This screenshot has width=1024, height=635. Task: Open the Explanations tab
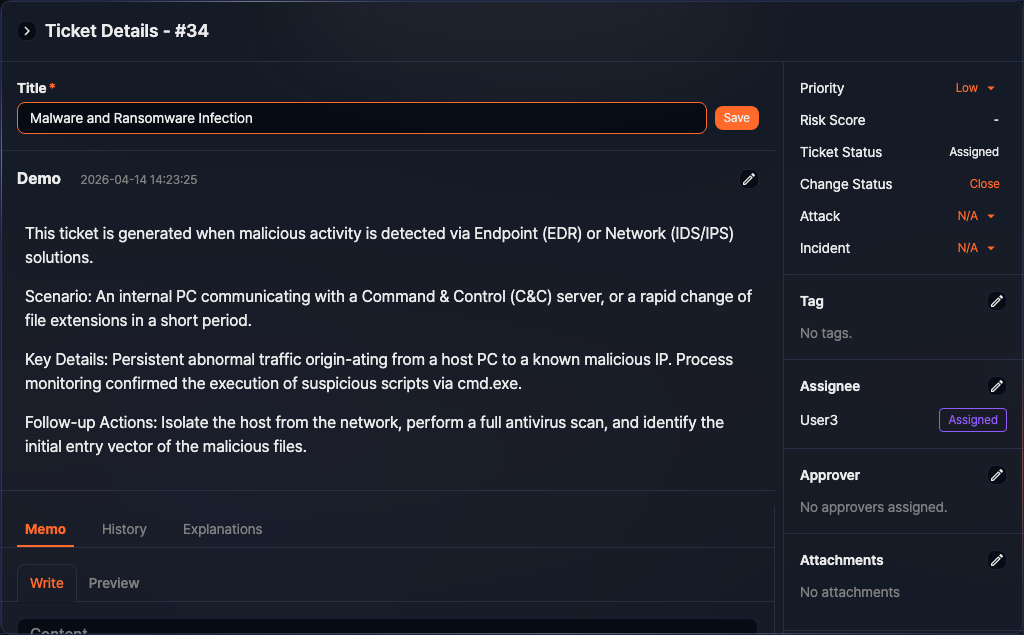coord(222,529)
